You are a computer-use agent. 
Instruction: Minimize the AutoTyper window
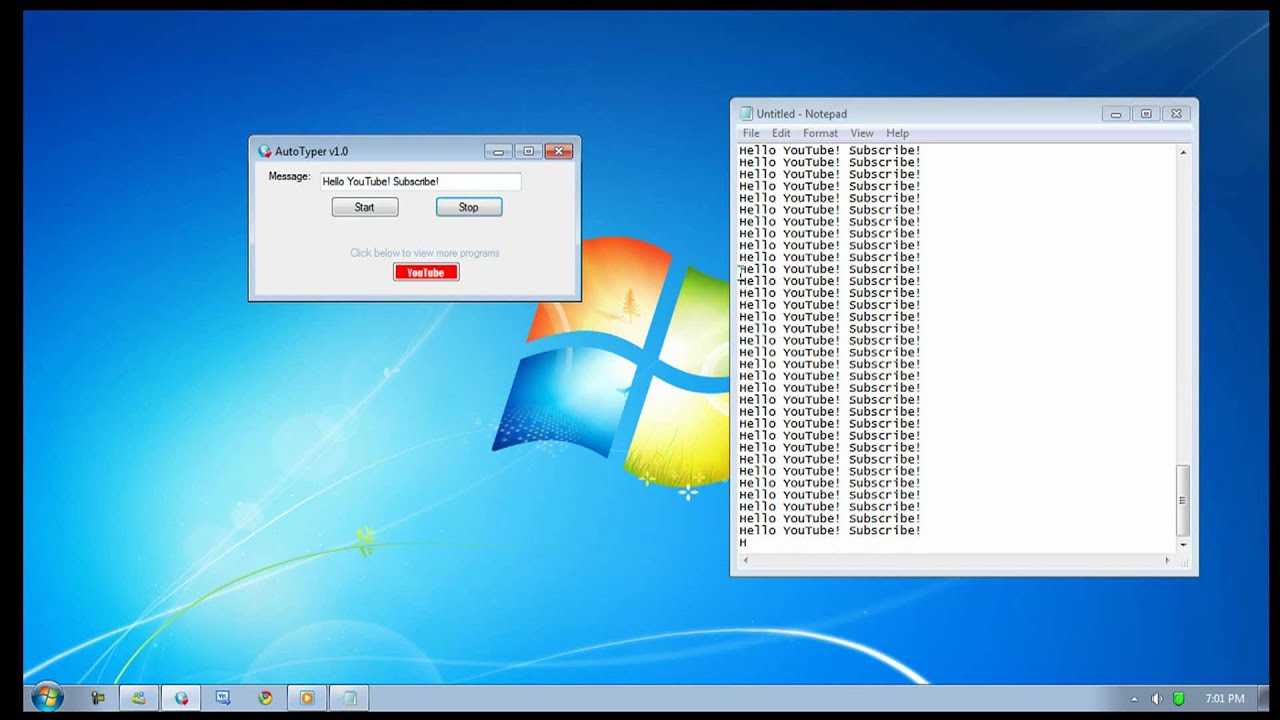[498, 151]
